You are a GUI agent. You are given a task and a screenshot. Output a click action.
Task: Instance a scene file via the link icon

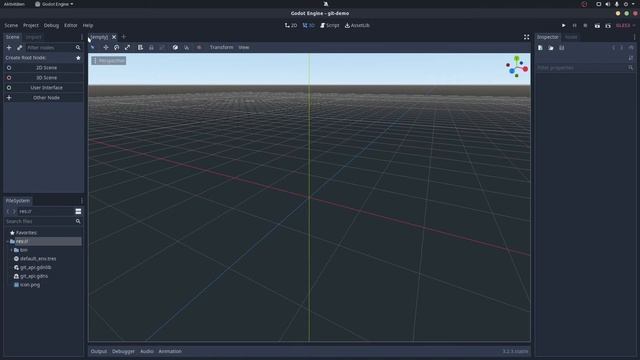tap(19, 48)
